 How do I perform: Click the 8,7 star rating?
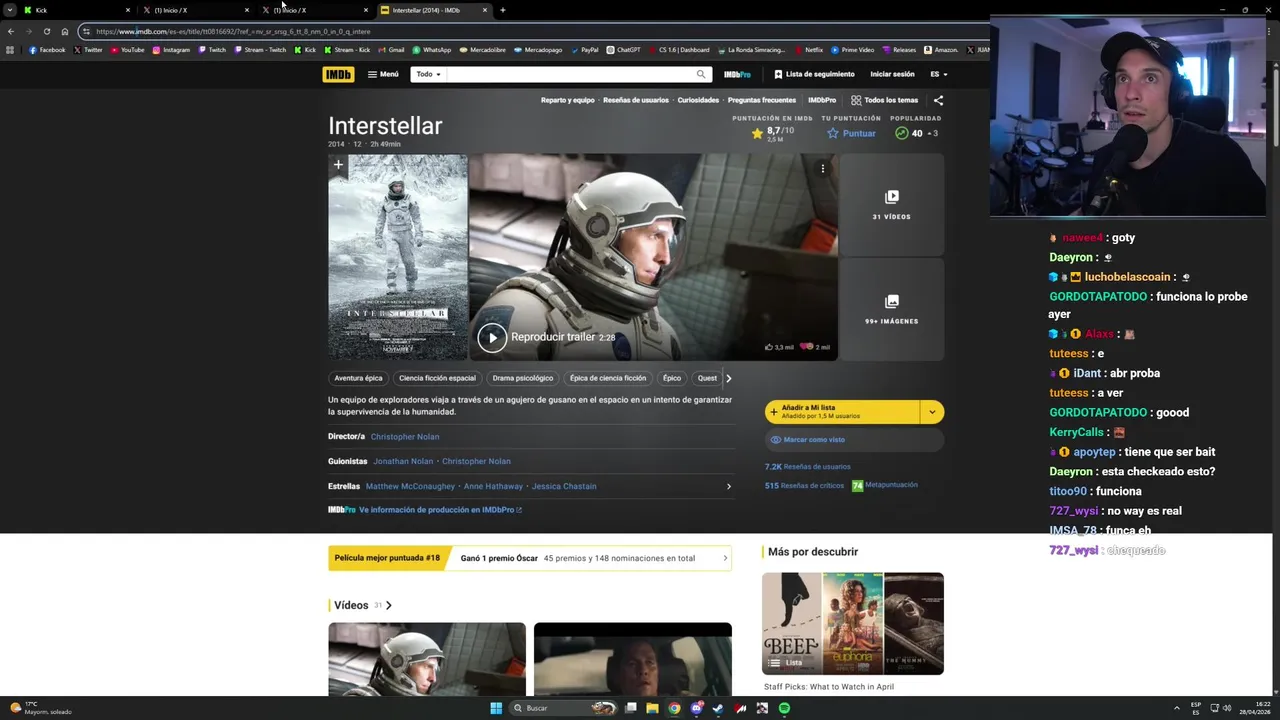(x=772, y=133)
